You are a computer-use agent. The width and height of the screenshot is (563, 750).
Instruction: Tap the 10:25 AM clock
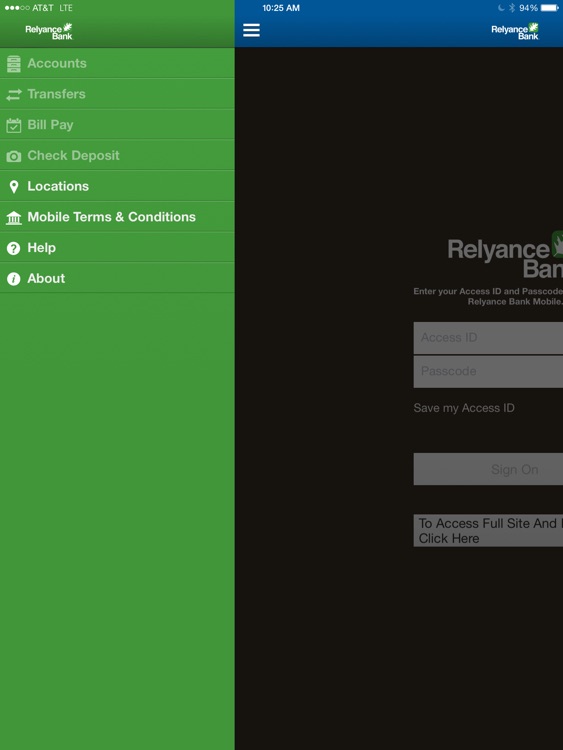(281, 8)
